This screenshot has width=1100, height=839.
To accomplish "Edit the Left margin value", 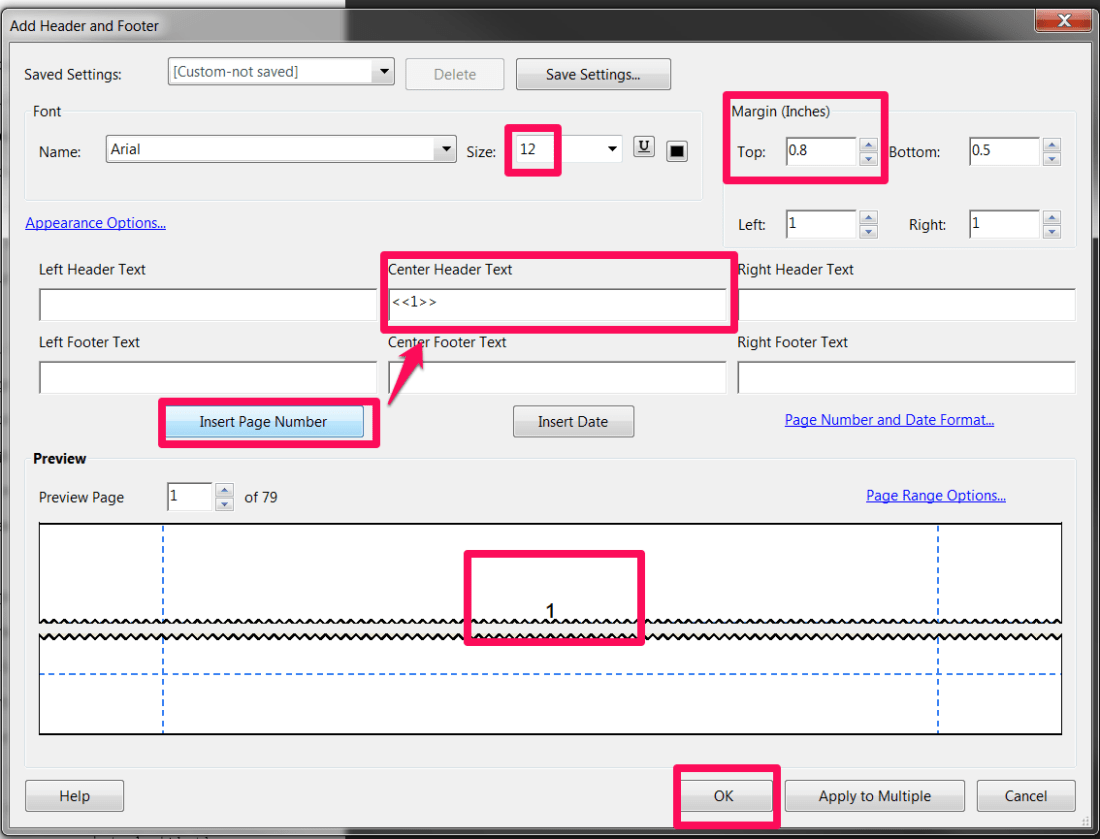I will point(820,223).
